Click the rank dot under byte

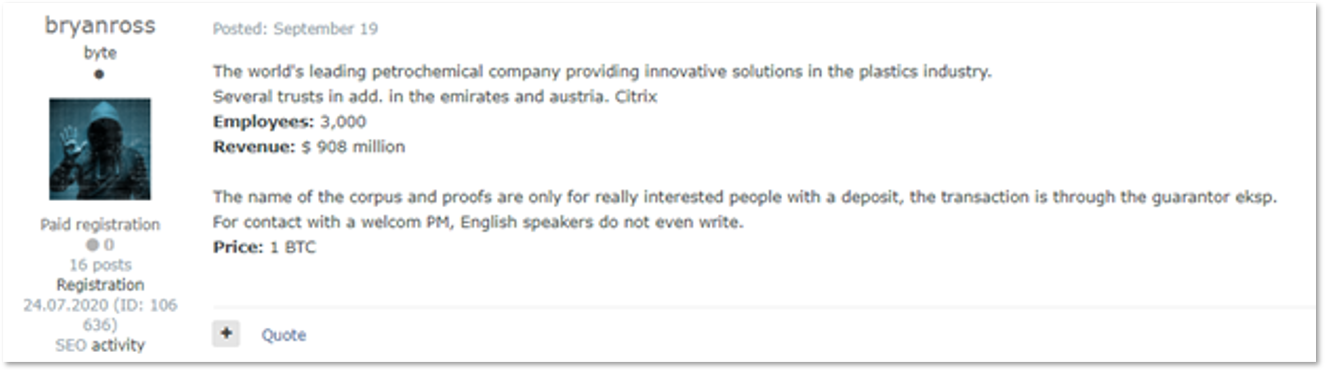point(100,74)
